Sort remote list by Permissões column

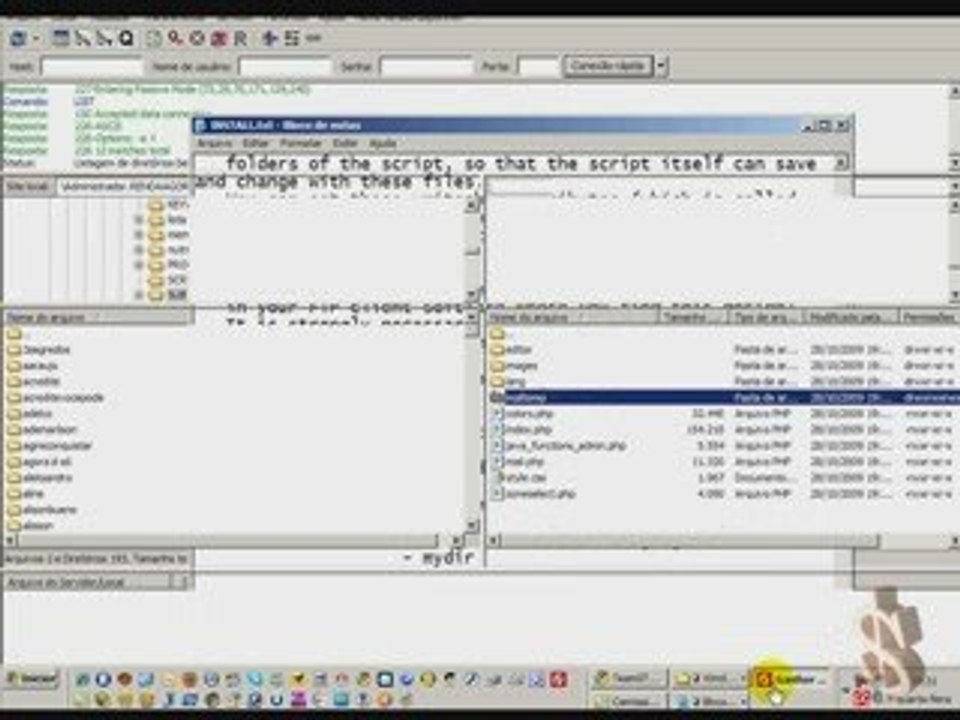click(929, 317)
